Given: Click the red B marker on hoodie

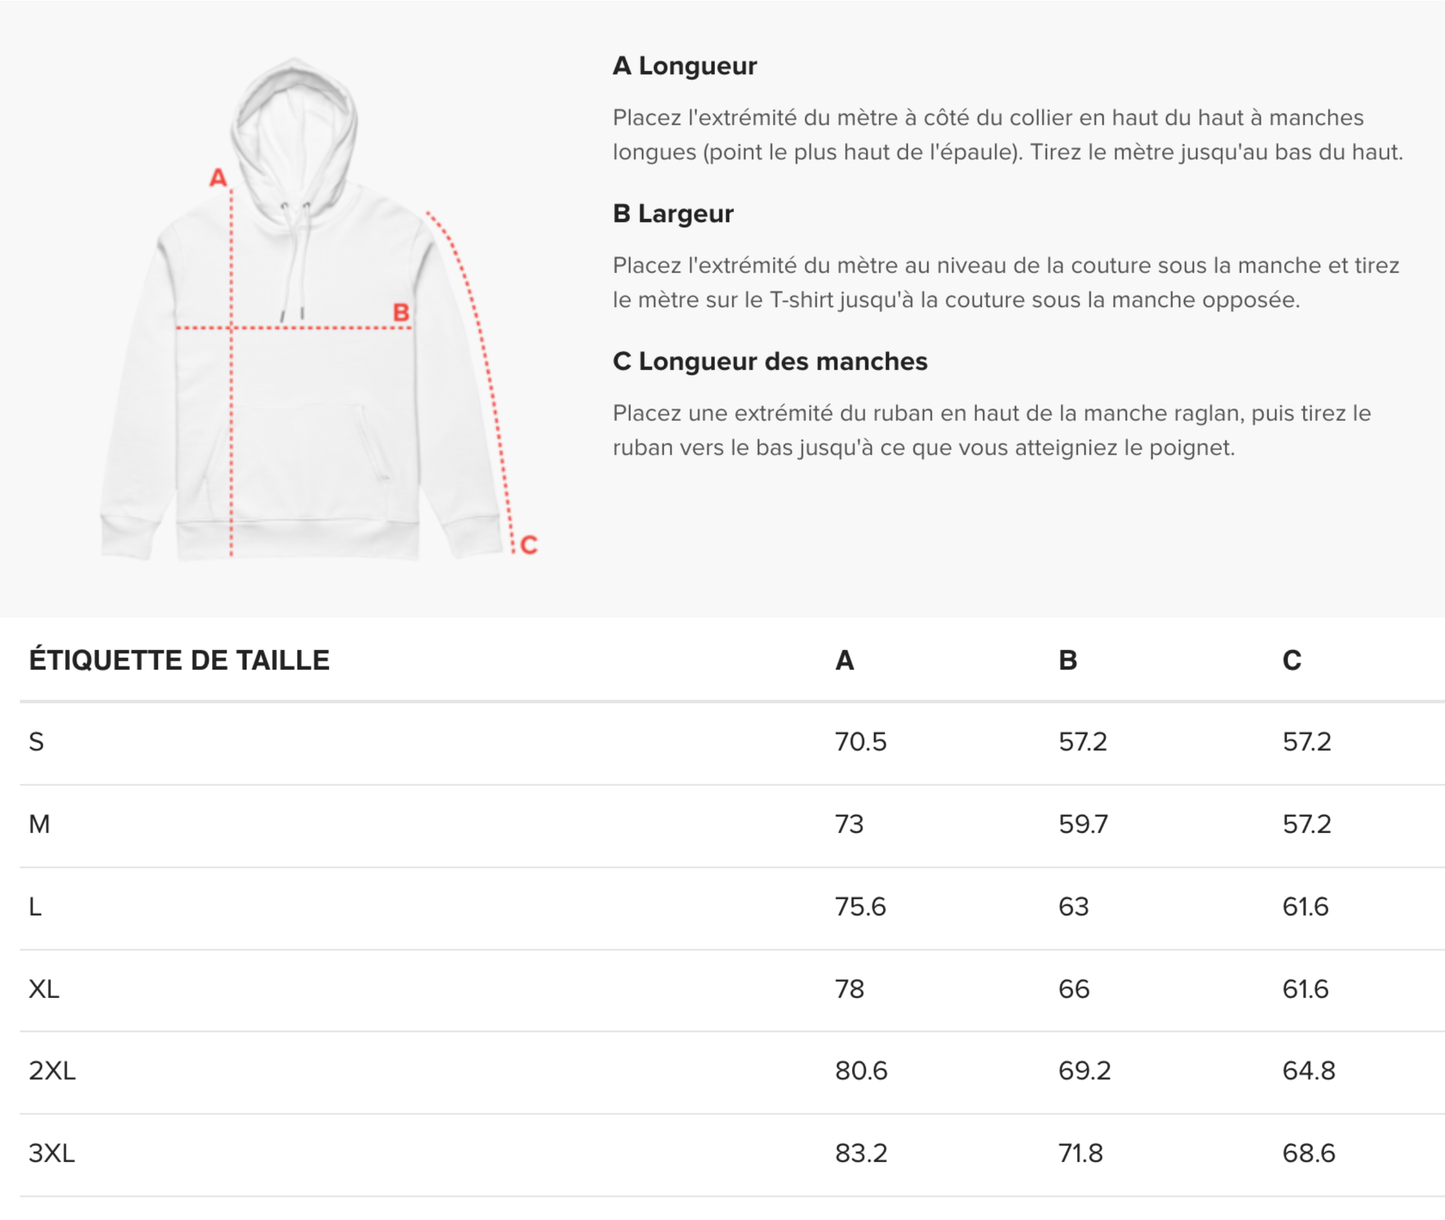Looking at the screenshot, I should 401,313.
